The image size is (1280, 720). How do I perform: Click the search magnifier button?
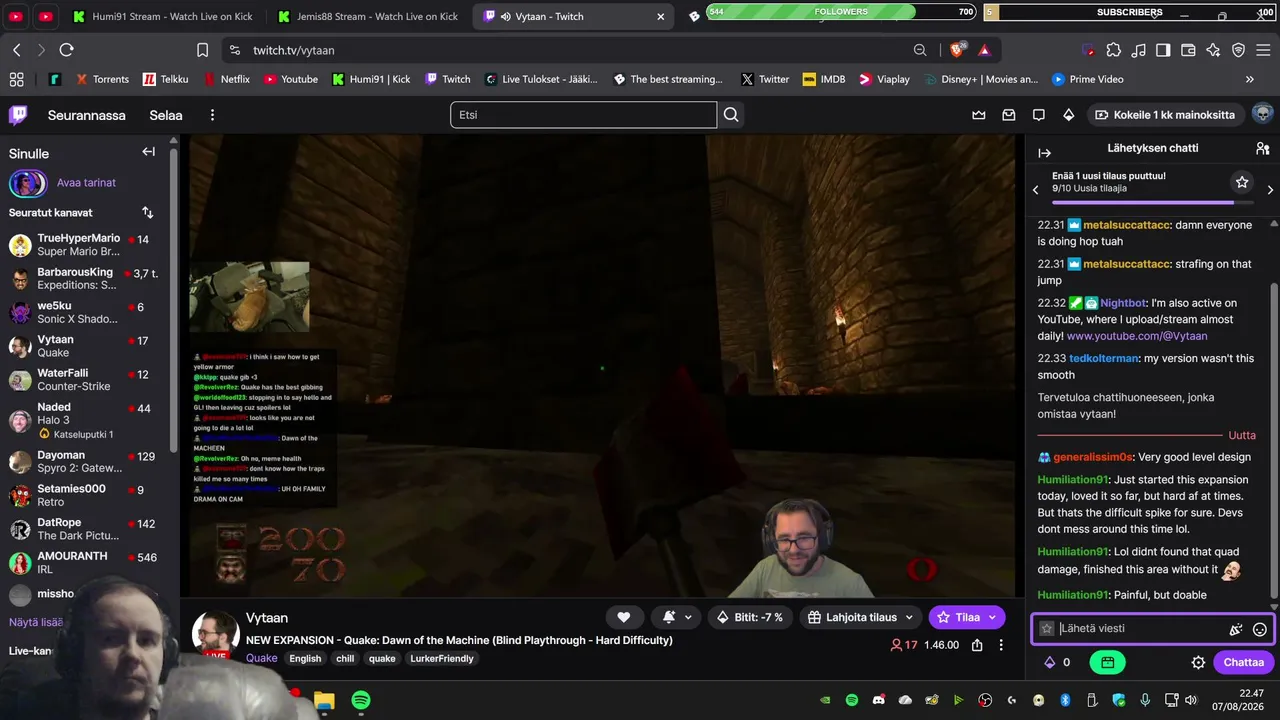731,115
